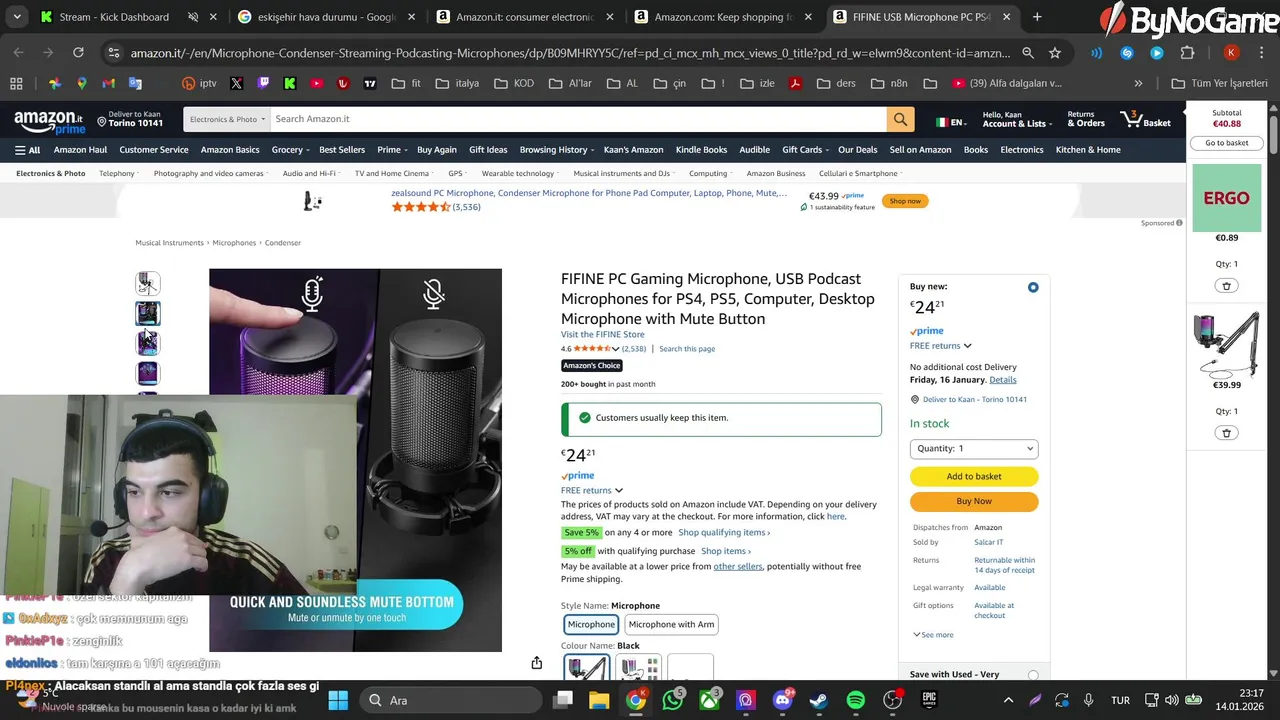Select the Buy new radio button
Image resolution: width=1280 pixels, height=720 pixels.
point(1033,287)
